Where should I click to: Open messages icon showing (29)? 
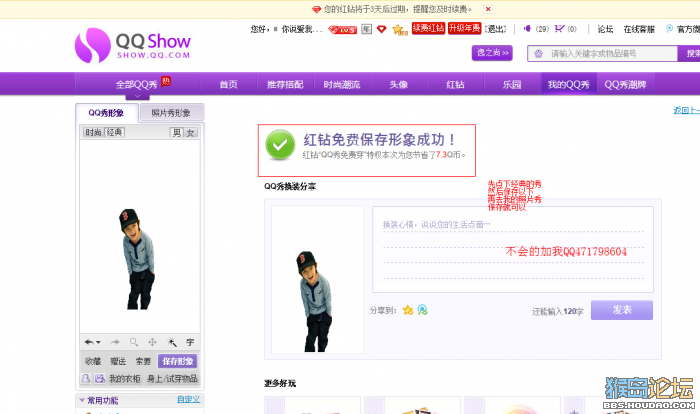527,29
